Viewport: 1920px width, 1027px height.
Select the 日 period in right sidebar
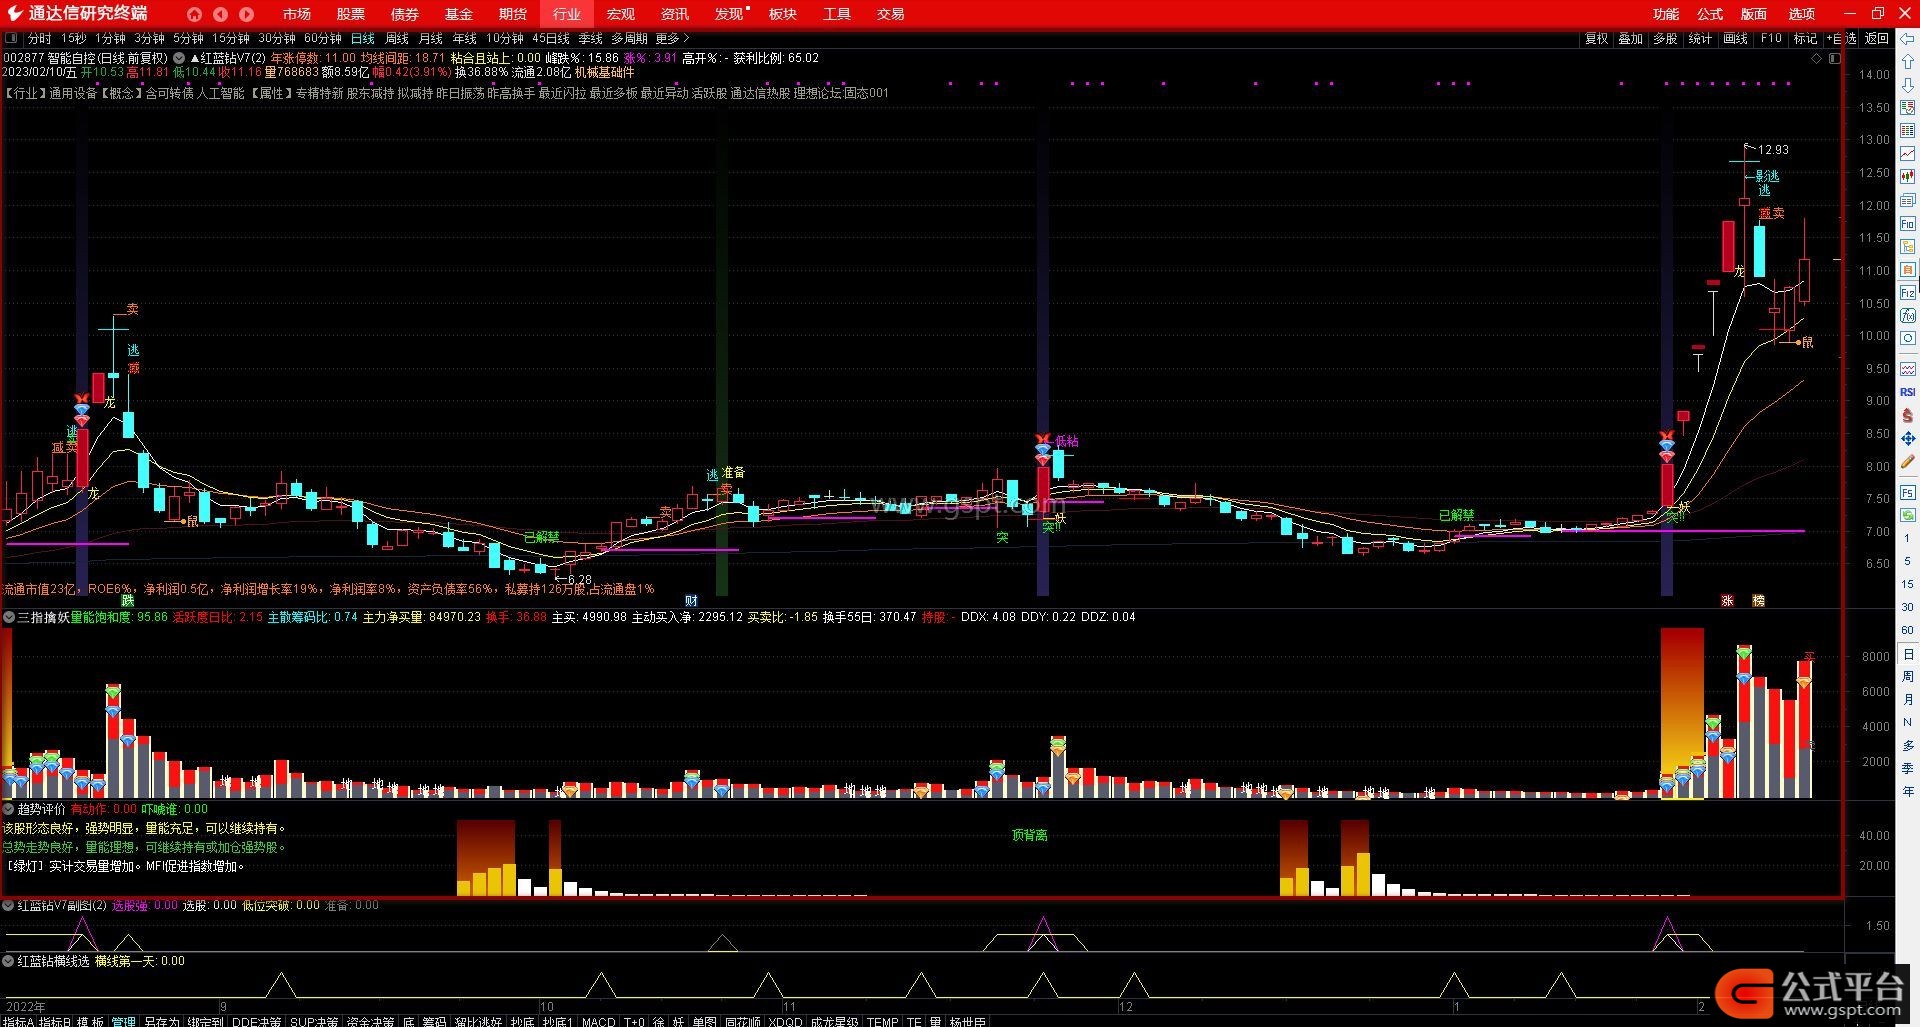coord(1908,653)
